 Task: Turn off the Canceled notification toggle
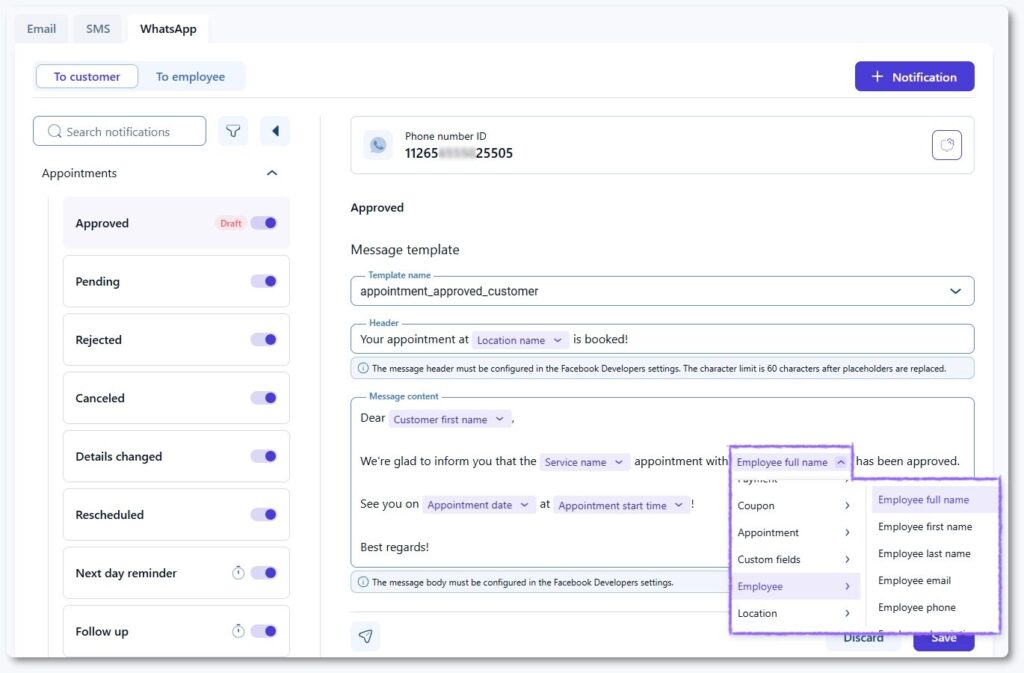pyautogui.click(x=264, y=398)
